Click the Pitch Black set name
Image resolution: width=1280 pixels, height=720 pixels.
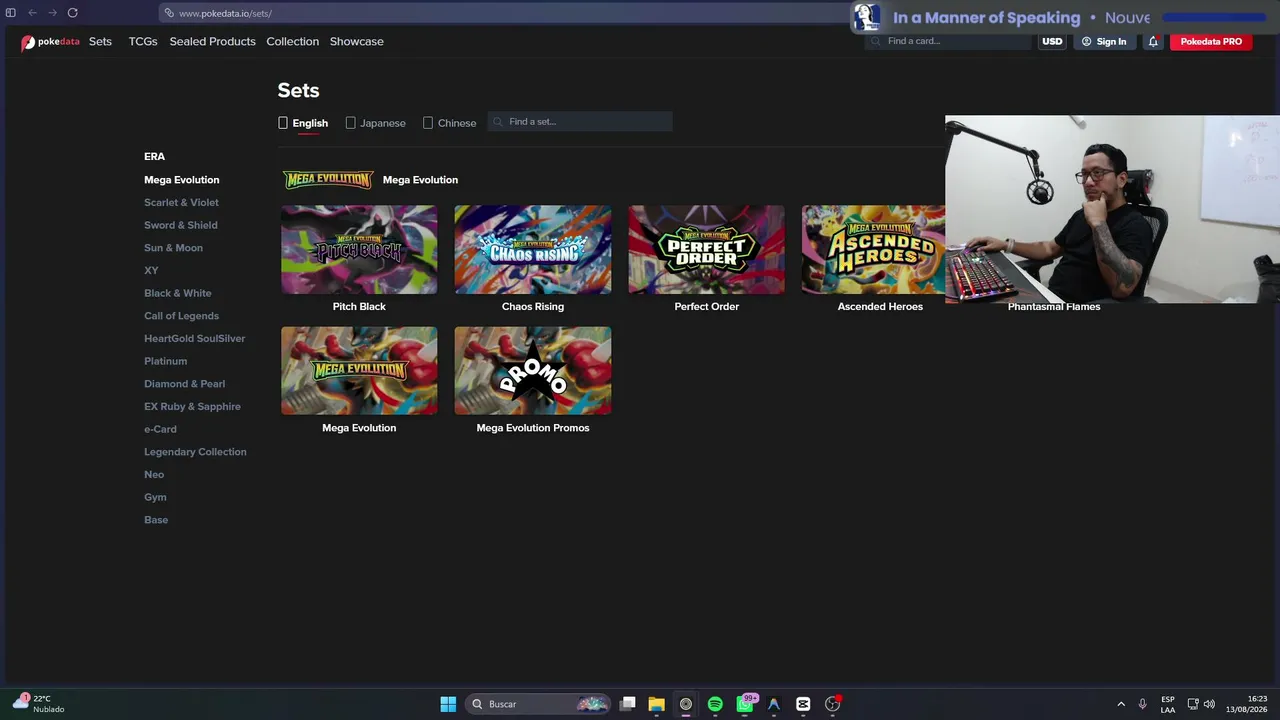tap(359, 307)
